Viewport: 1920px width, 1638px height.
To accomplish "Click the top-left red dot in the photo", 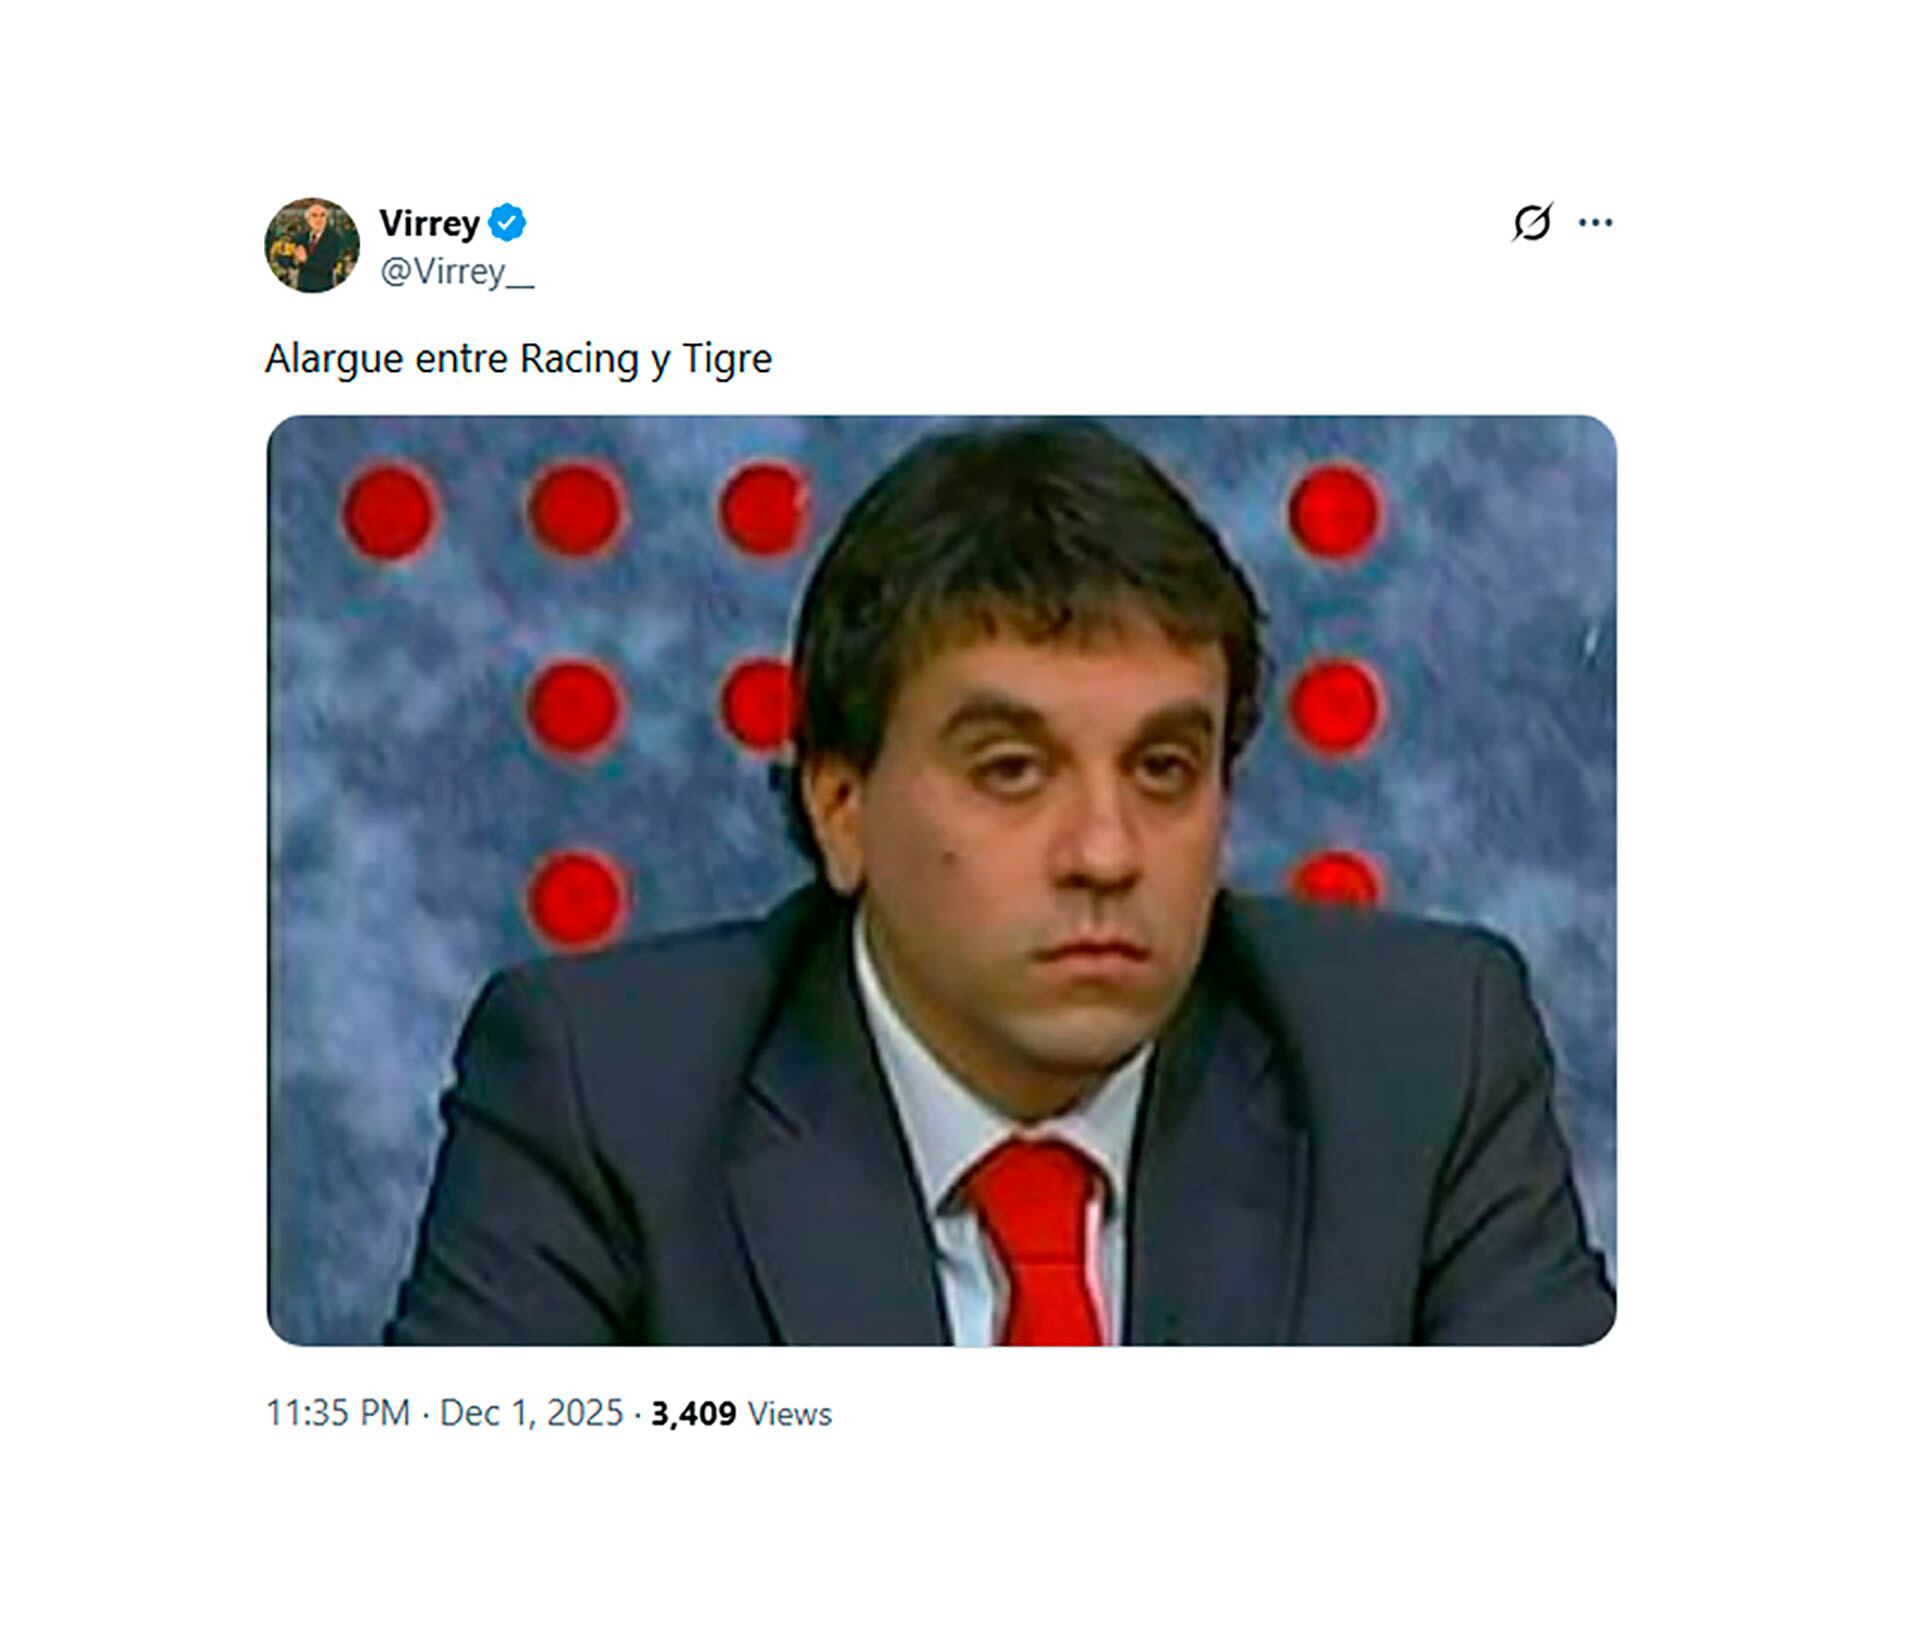I will pos(388,510).
